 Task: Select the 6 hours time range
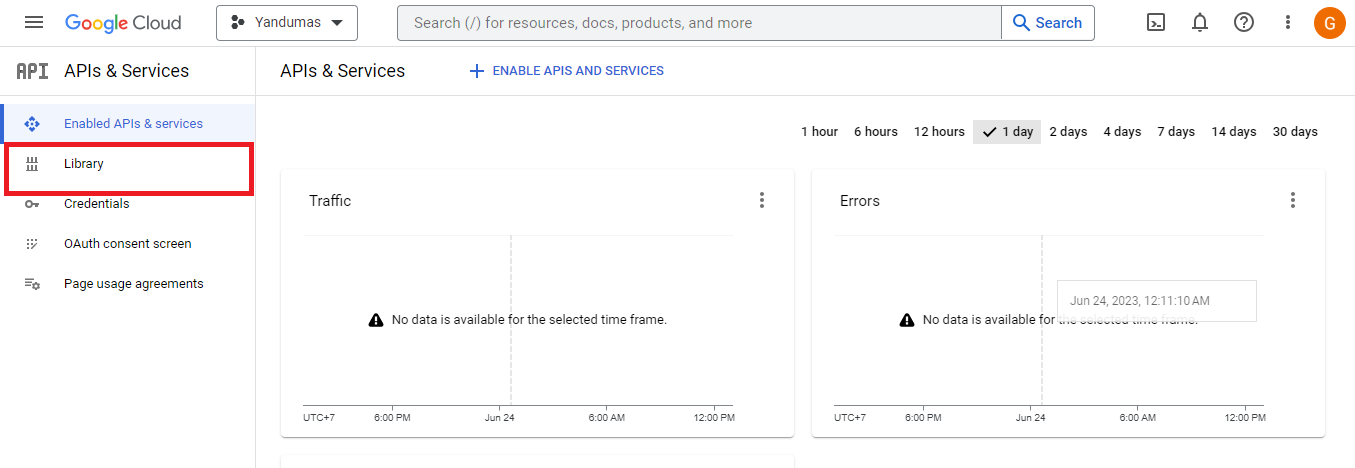tap(876, 132)
